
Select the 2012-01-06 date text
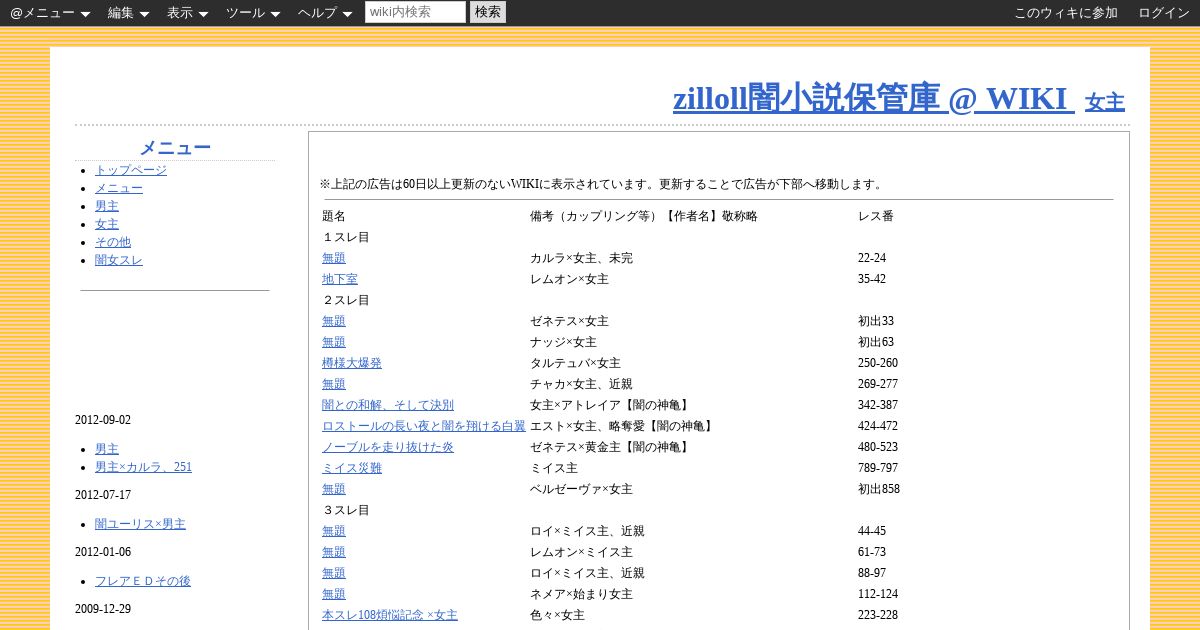pos(103,552)
